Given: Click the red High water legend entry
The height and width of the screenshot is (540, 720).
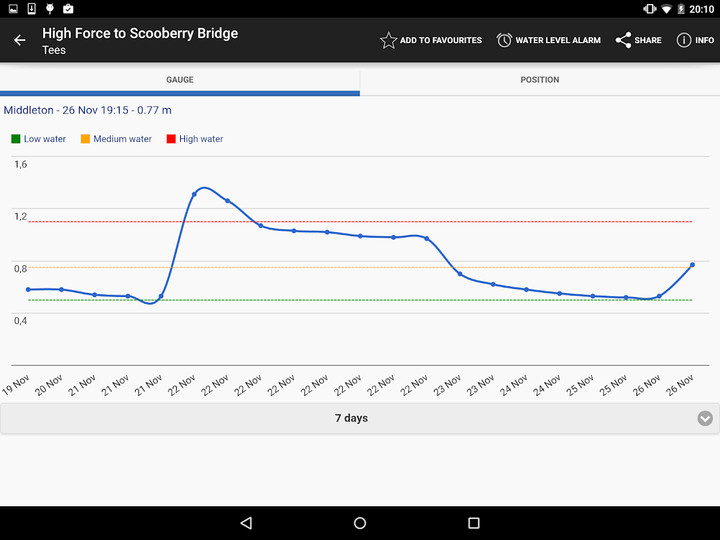Looking at the screenshot, I should tap(195, 139).
